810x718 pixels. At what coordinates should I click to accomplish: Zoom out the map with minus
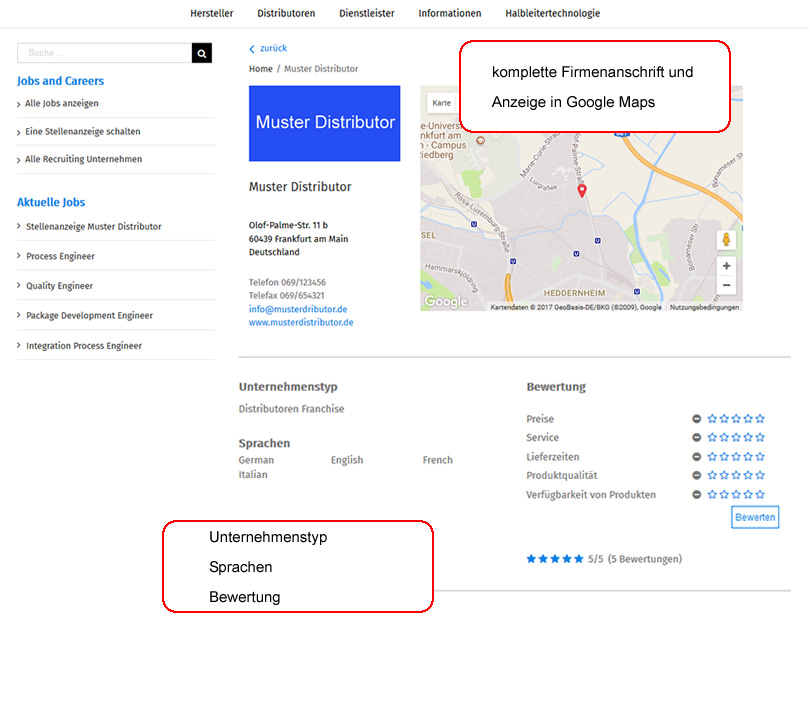[726, 285]
